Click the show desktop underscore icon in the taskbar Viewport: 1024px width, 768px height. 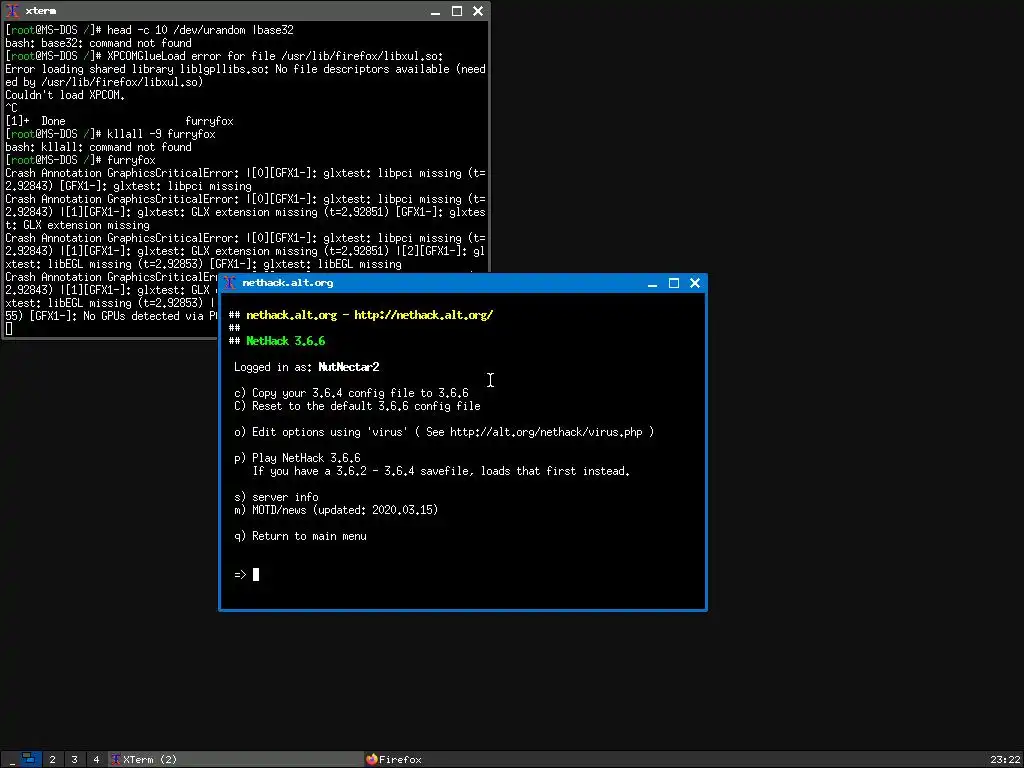(11, 760)
